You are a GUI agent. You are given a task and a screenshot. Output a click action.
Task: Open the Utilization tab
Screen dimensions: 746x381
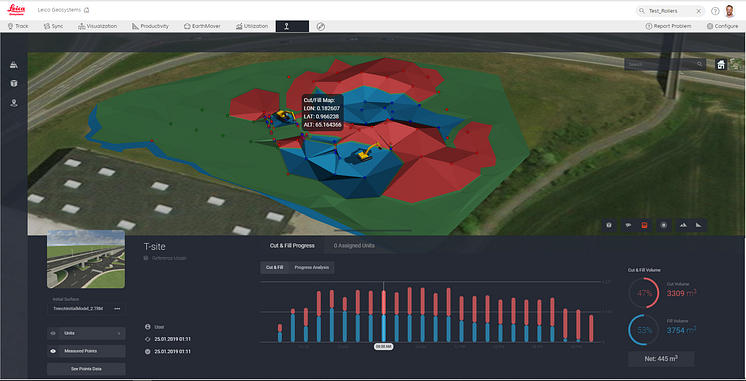[252, 26]
